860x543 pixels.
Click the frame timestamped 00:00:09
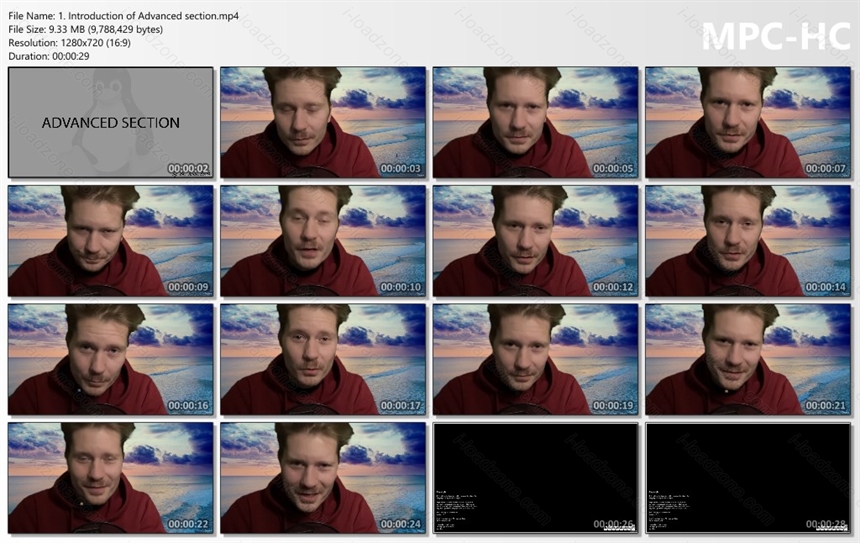point(111,241)
